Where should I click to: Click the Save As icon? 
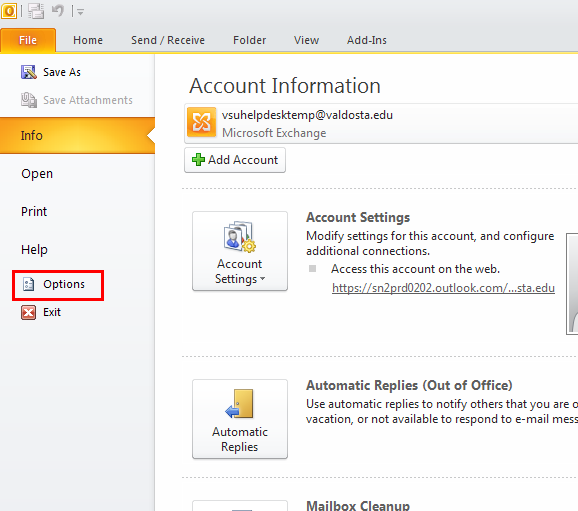click(29, 72)
